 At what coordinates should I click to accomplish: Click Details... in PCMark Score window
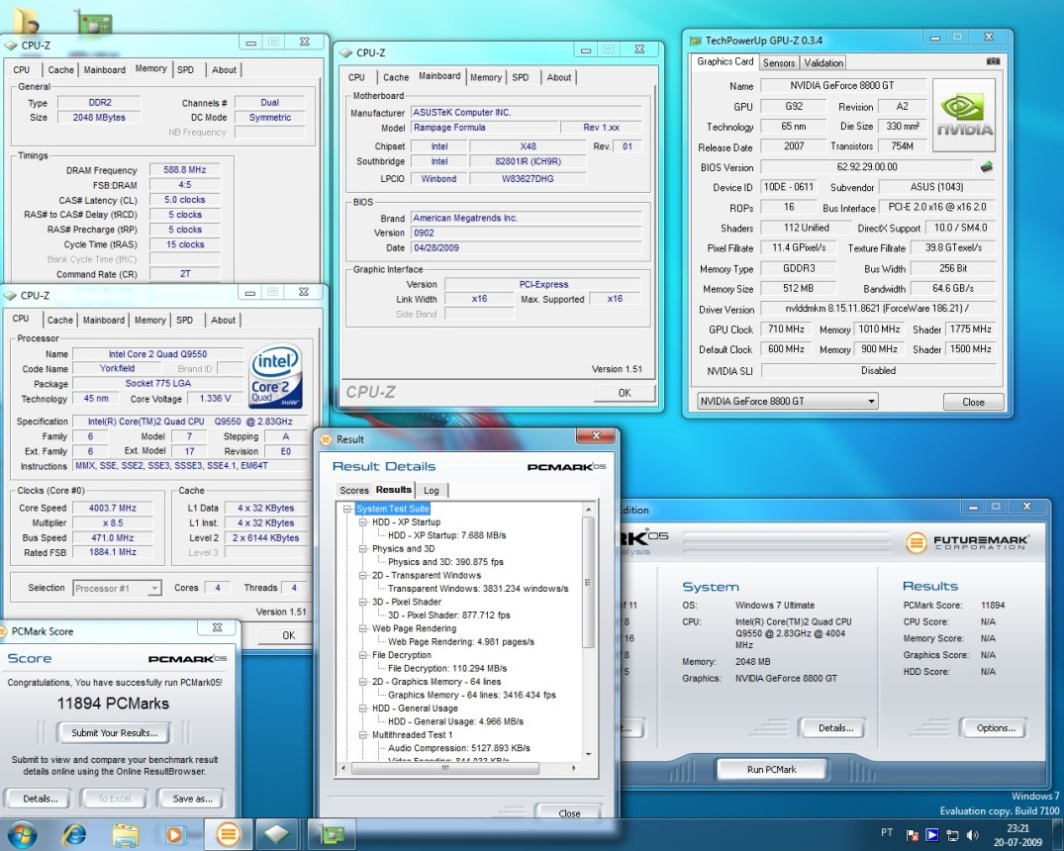(x=40, y=799)
